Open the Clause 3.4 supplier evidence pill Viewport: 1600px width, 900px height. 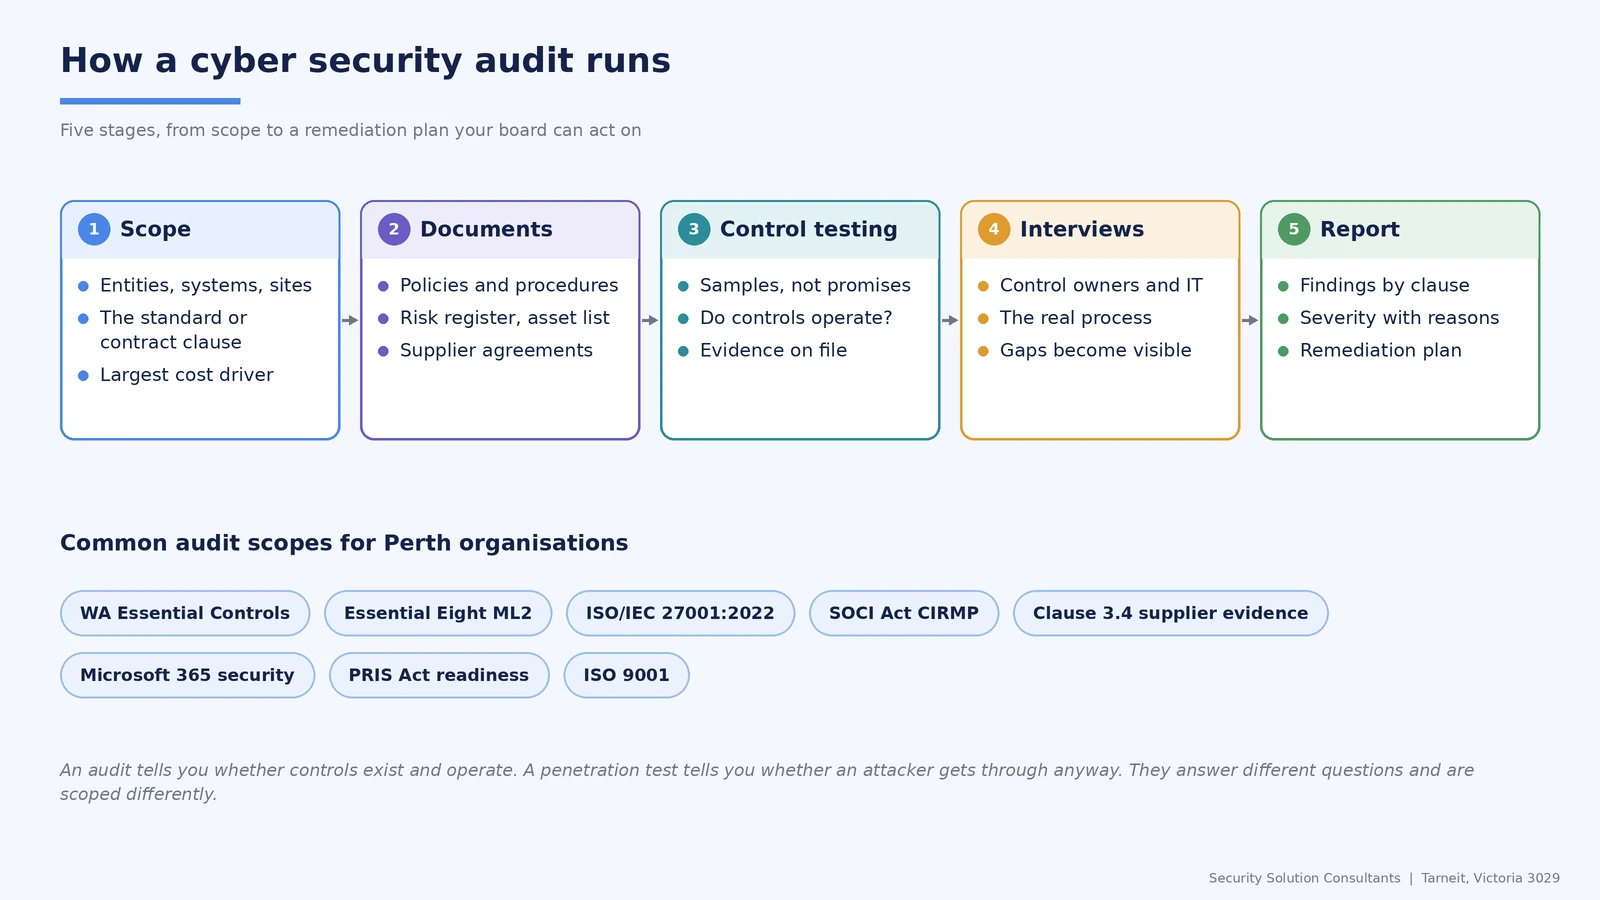(x=1171, y=613)
